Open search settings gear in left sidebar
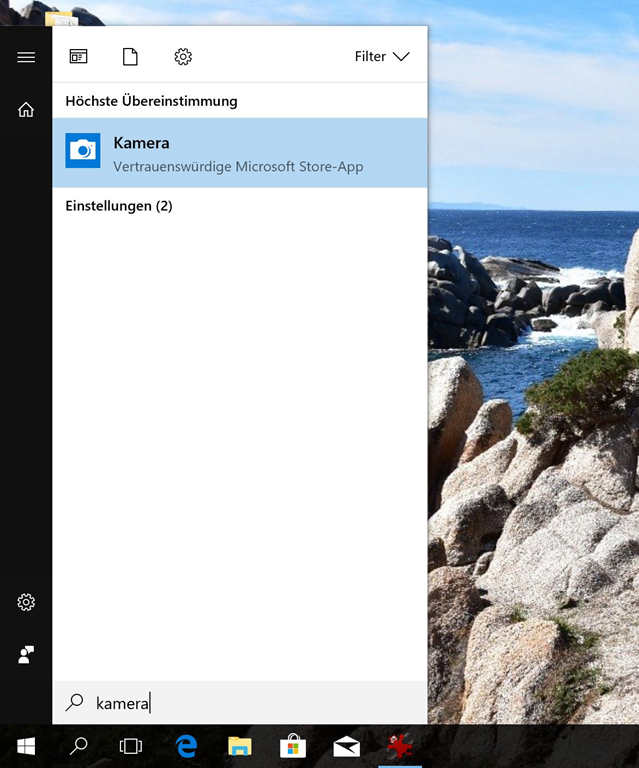Image resolution: width=639 pixels, height=768 pixels. click(x=26, y=602)
